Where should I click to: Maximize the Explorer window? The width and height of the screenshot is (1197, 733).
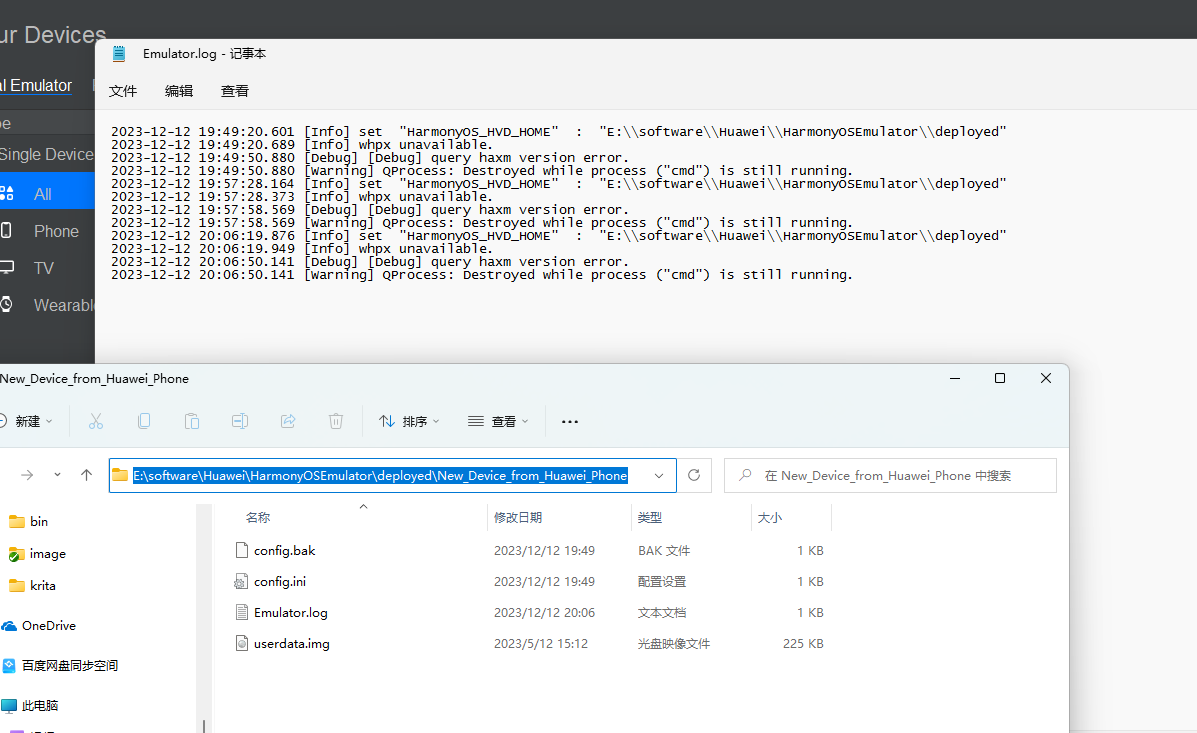pyautogui.click(x=1000, y=379)
